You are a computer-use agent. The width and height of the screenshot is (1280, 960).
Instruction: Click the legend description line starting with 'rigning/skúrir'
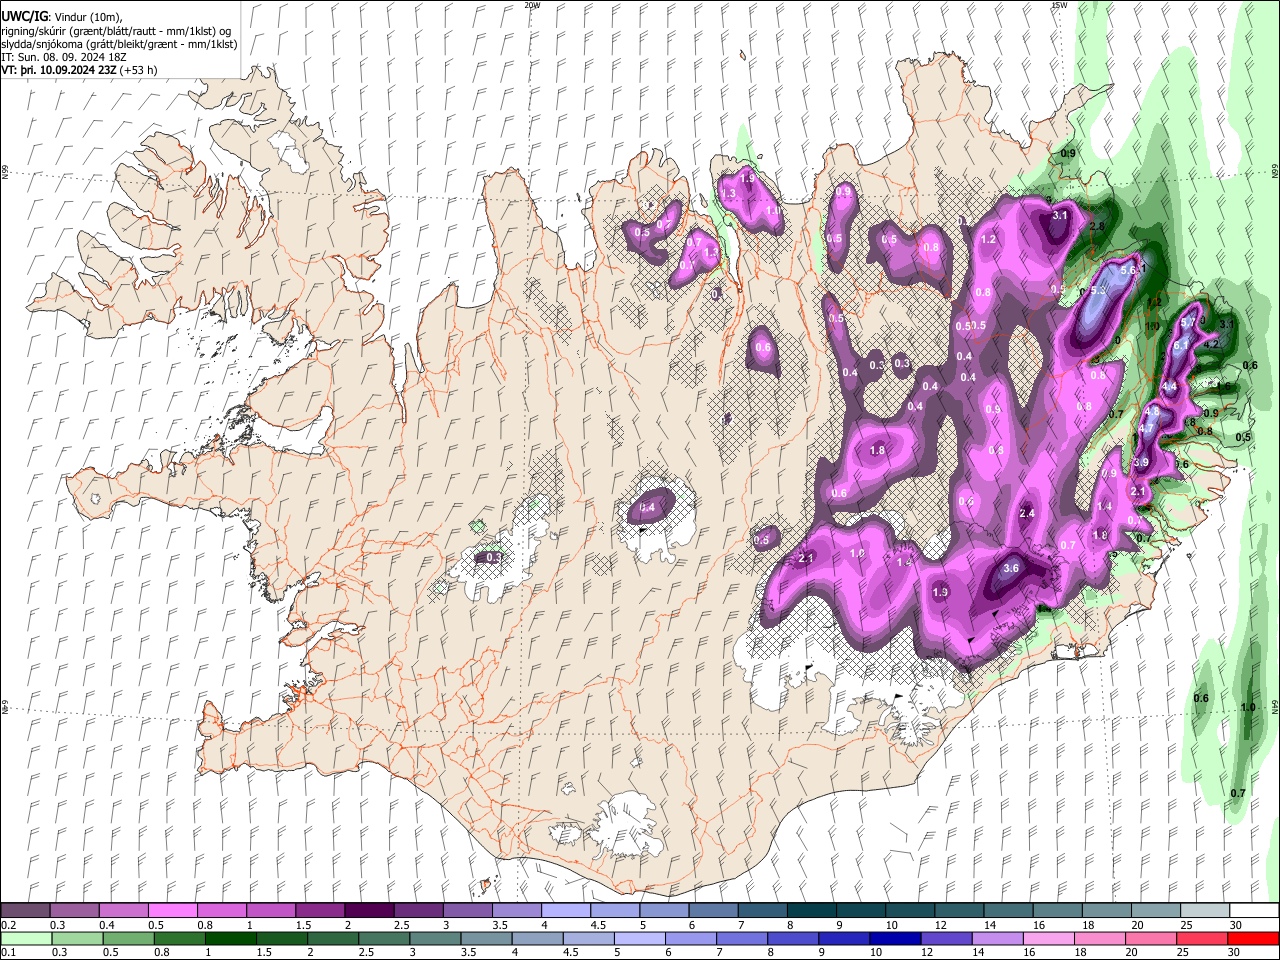click(116, 31)
